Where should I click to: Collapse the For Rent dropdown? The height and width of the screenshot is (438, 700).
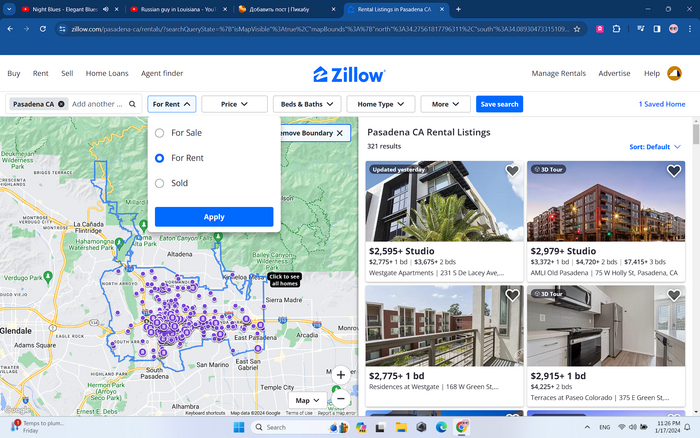pos(171,104)
